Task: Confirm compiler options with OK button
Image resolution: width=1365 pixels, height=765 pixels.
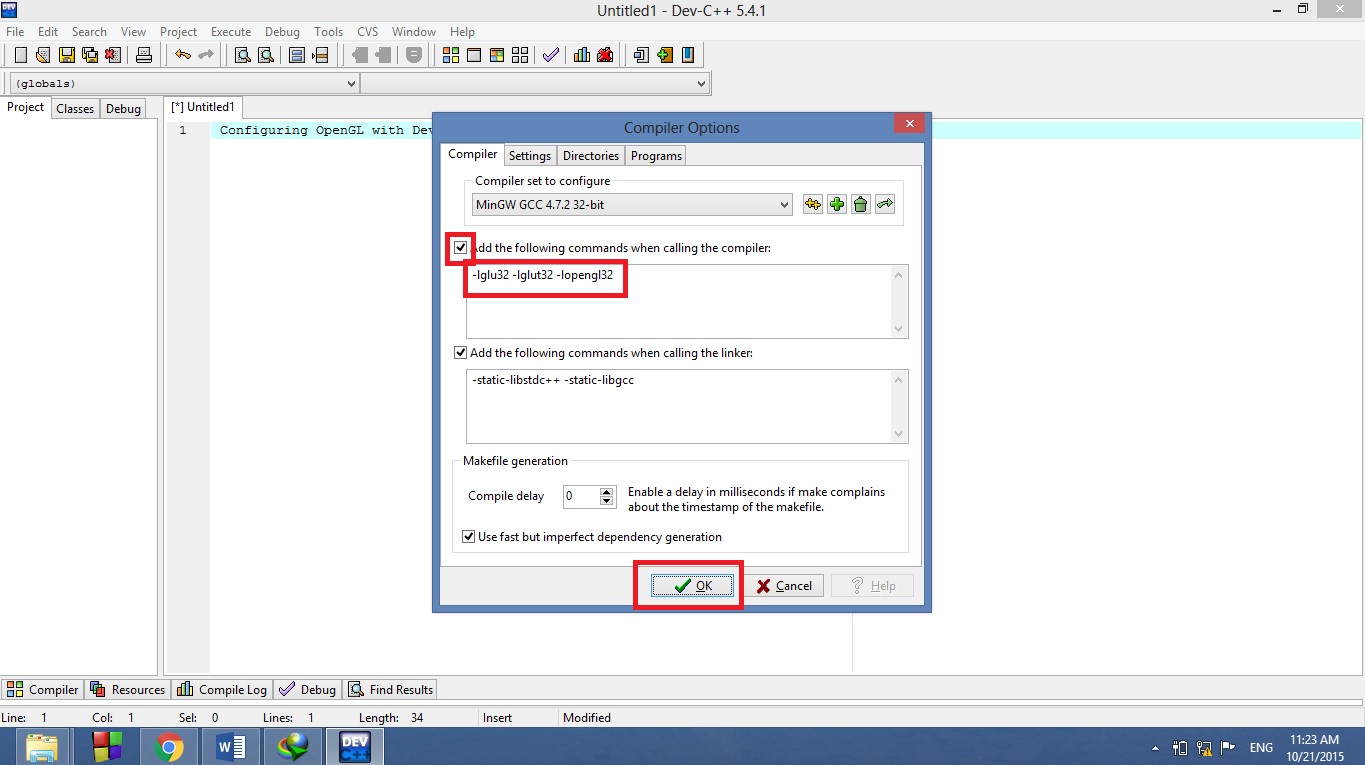Action: coord(692,586)
